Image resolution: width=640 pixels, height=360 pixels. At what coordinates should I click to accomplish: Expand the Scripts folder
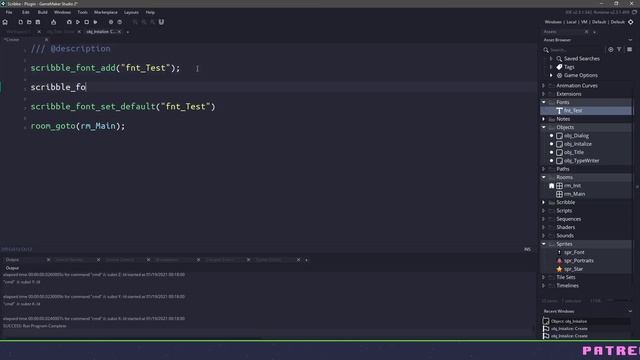point(544,211)
